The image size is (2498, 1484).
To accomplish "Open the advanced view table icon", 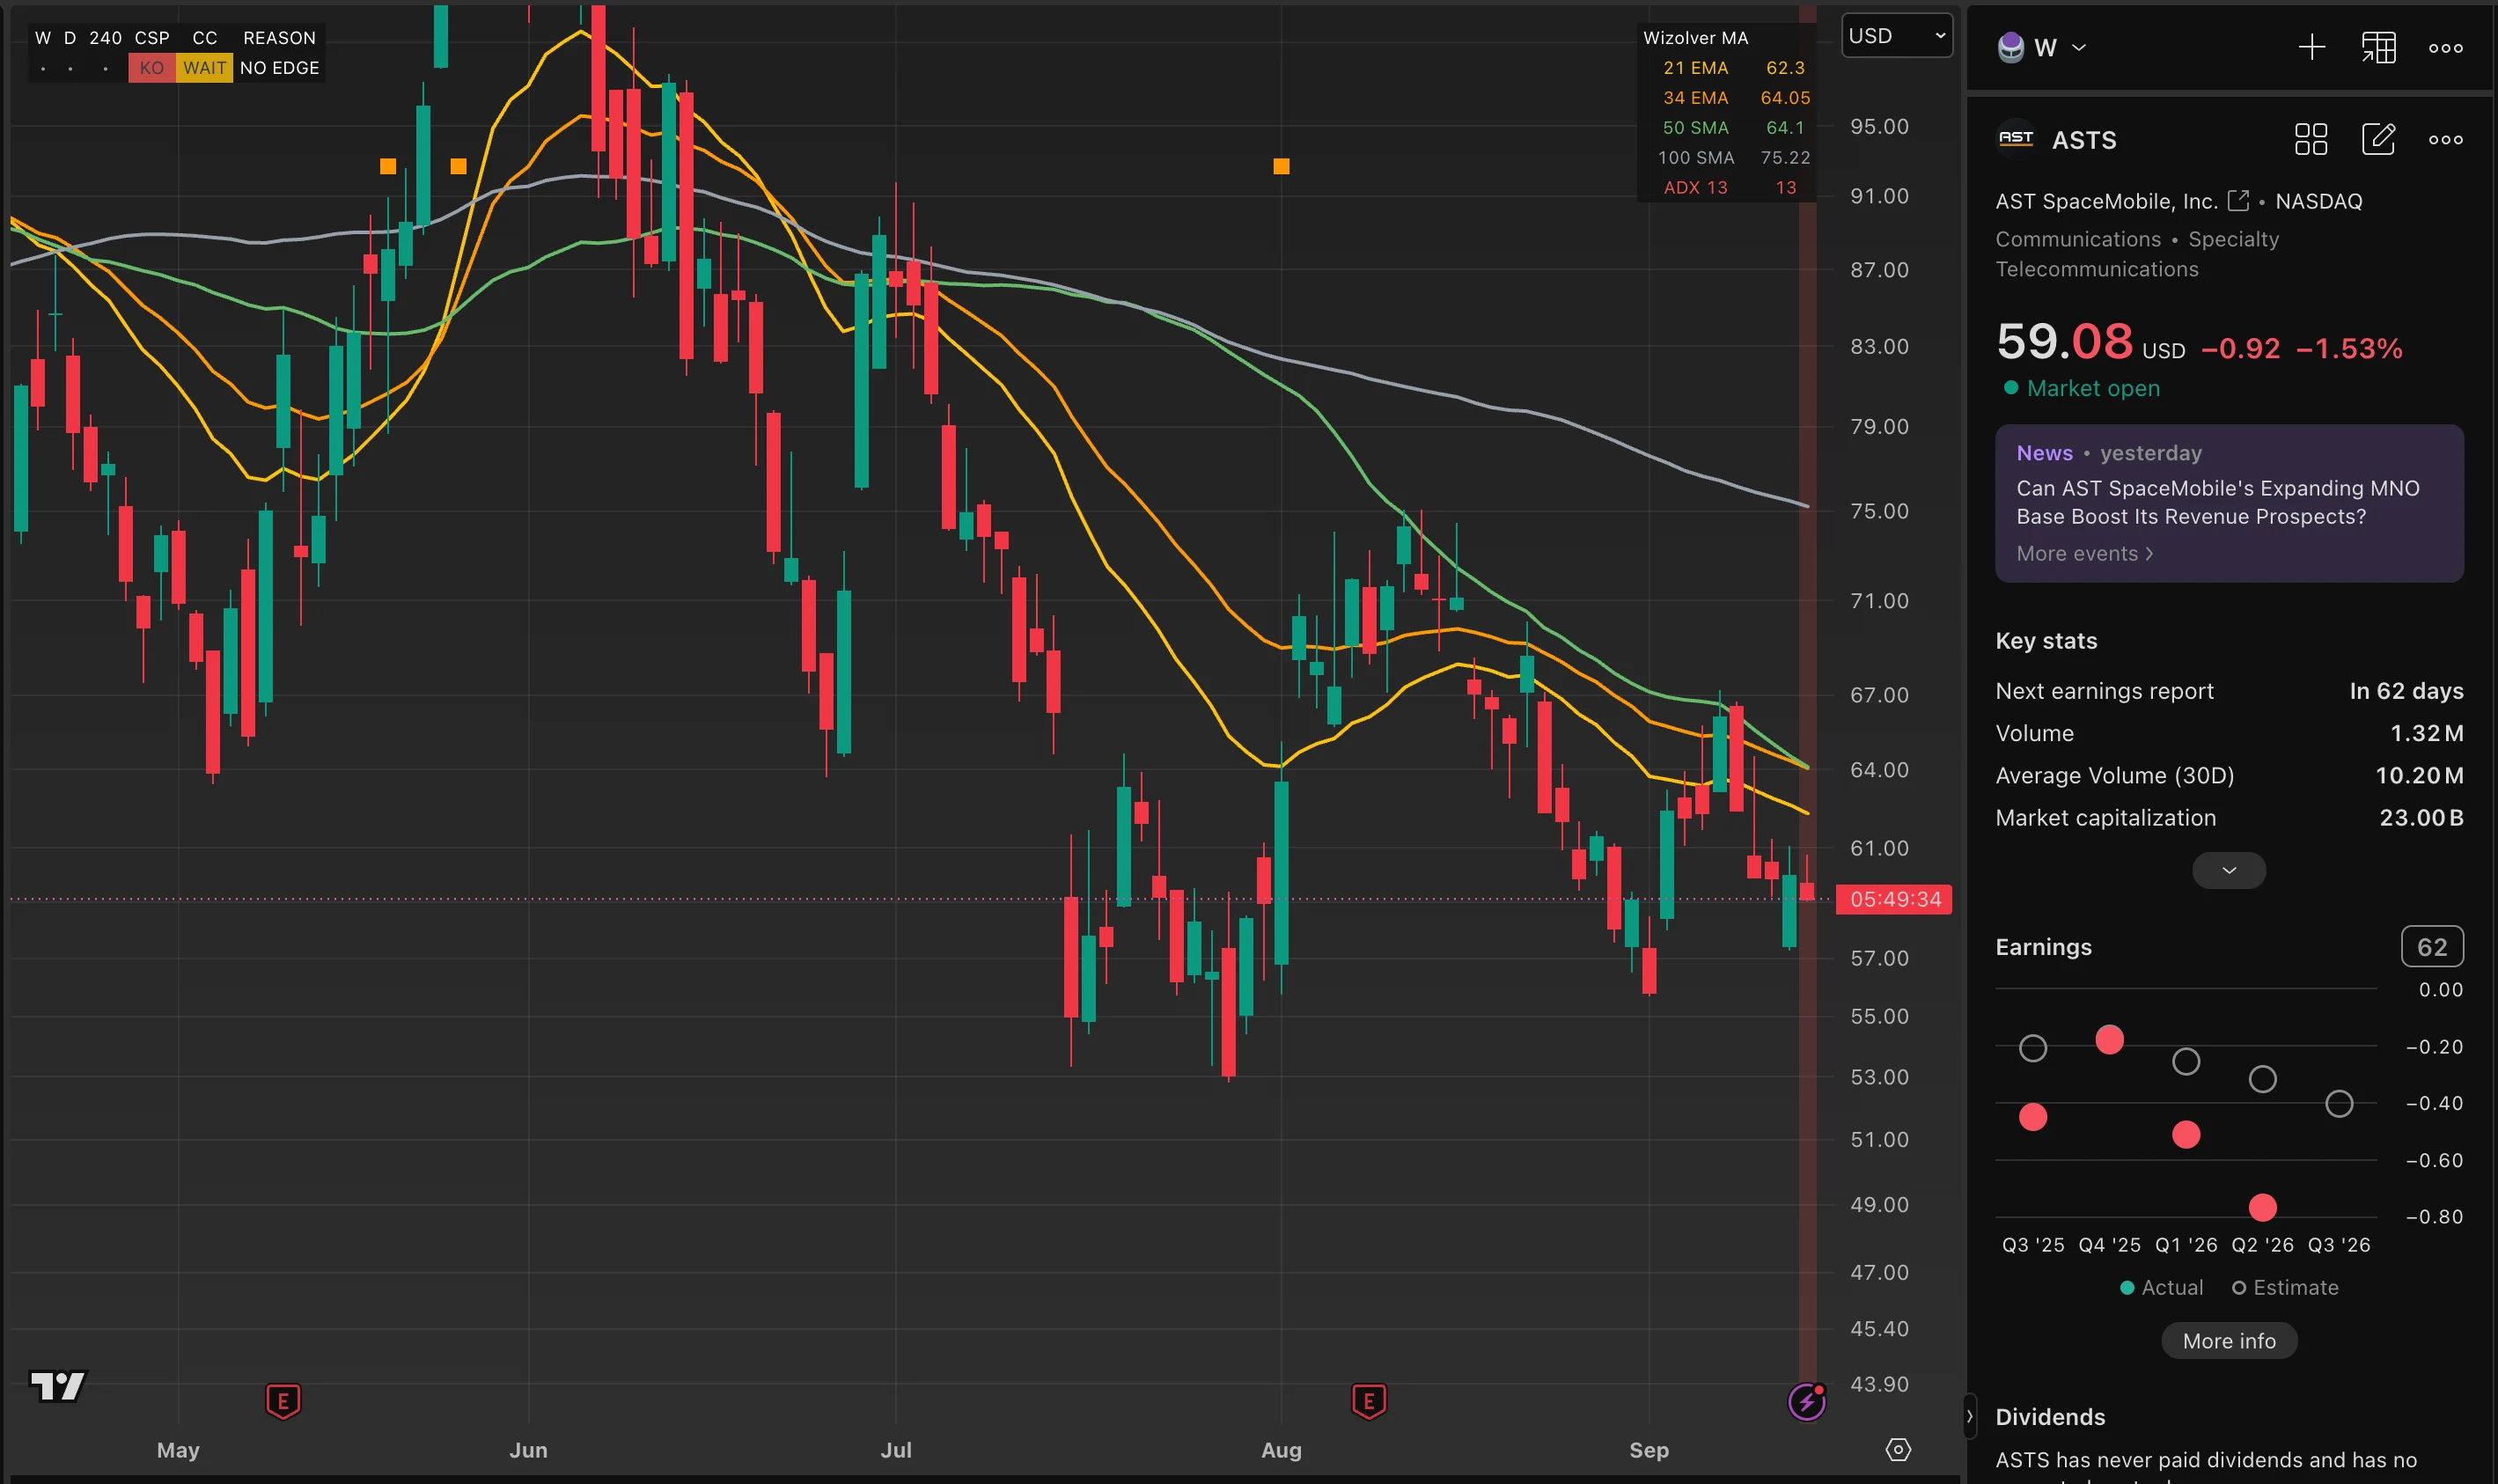I will 2378,47.
